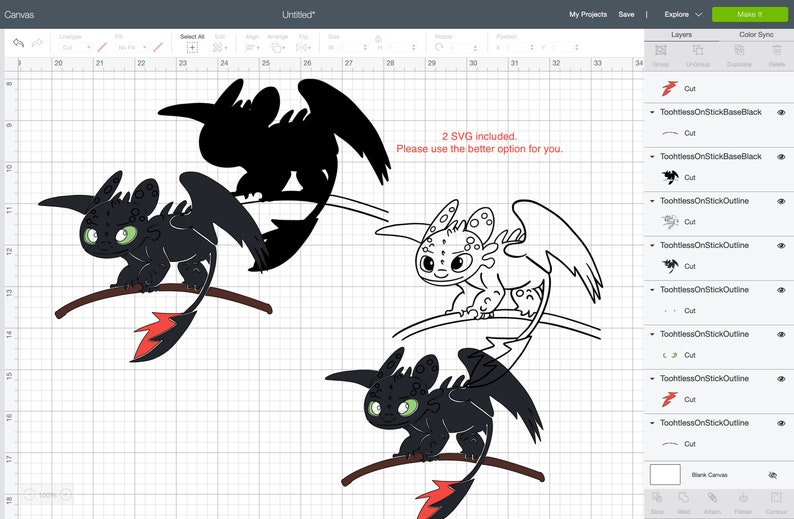The image size is (794, 519).
Task: Click the Size width W field
Action: click(352, 48)
